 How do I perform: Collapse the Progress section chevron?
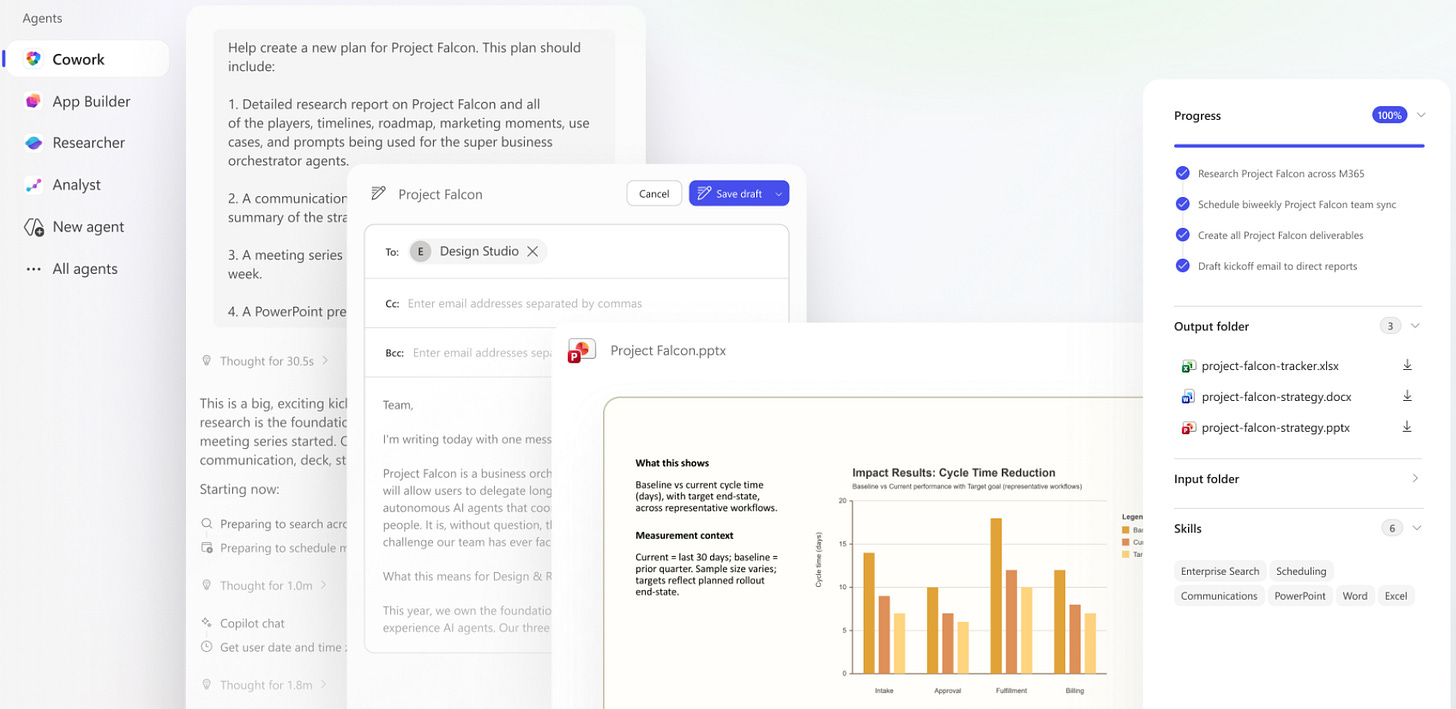point(1420,115)
